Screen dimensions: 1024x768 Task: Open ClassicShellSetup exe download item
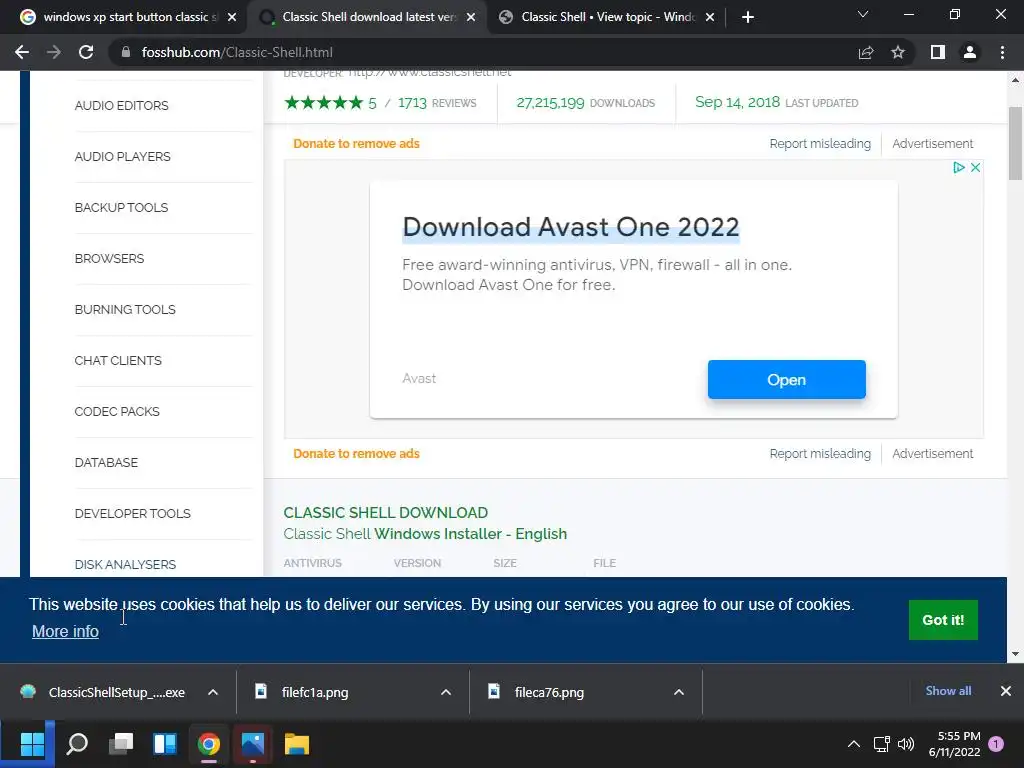coord(104,692)
